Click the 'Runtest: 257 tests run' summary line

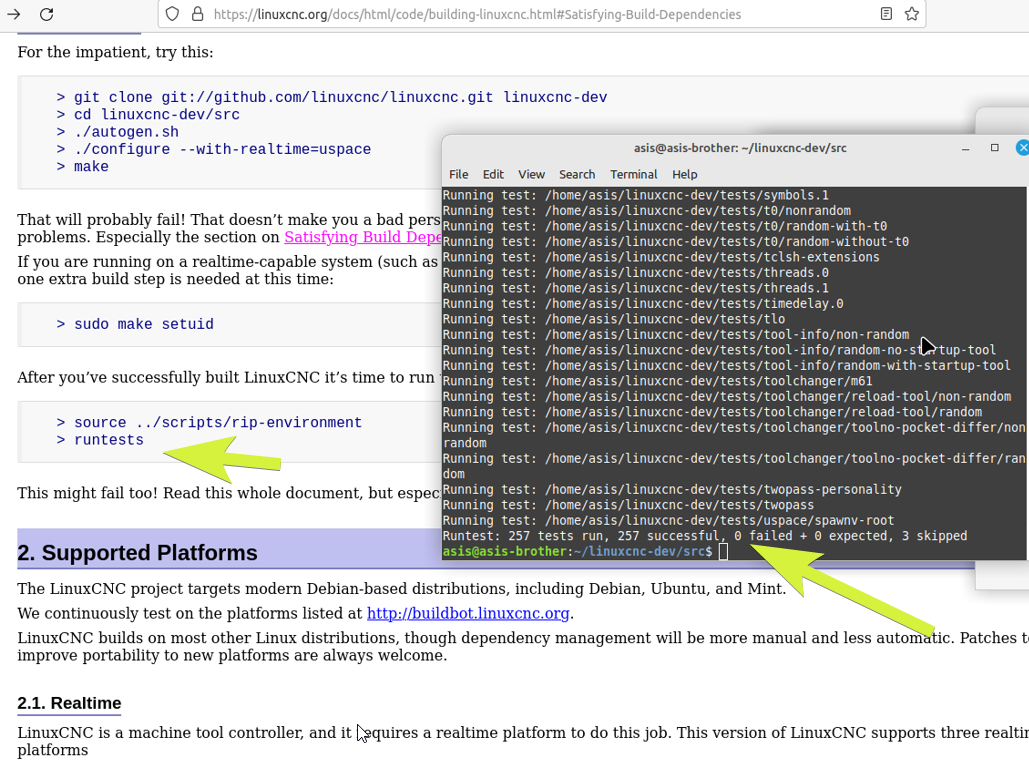[x=705, y=536]
